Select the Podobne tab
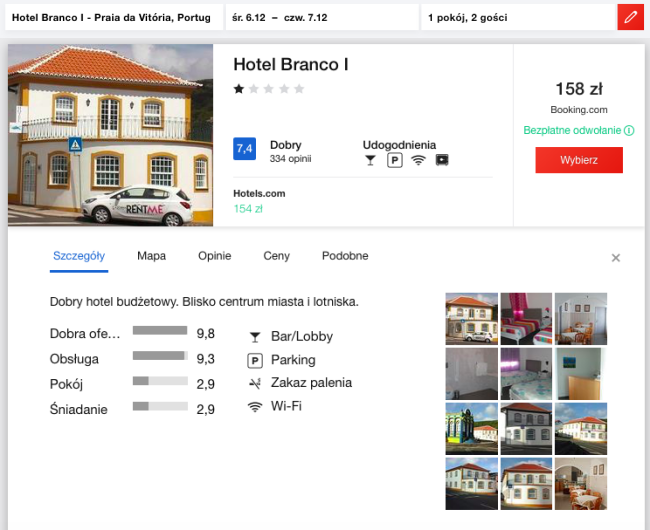 [x=344, y=256]
